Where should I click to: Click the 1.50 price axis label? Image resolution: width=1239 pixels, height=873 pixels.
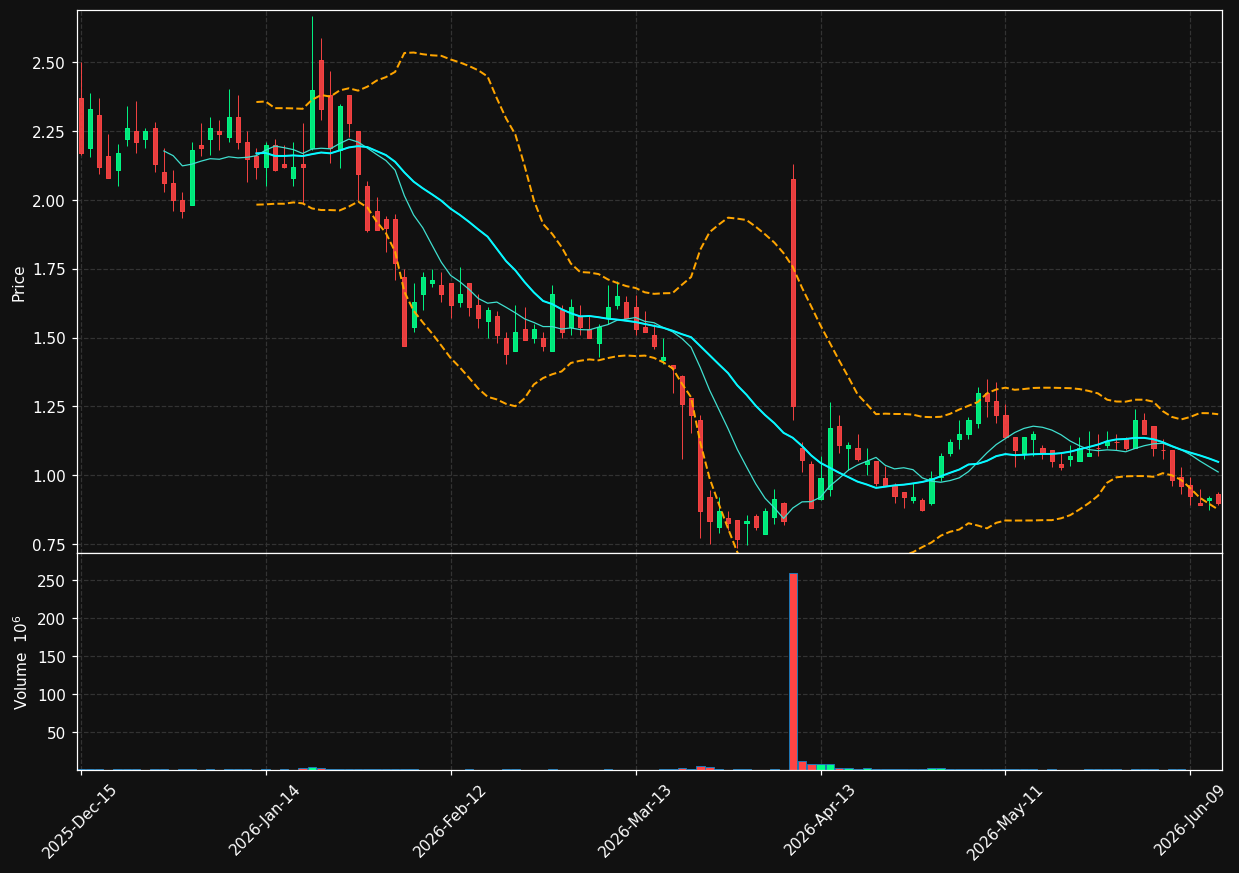point(49,338)
